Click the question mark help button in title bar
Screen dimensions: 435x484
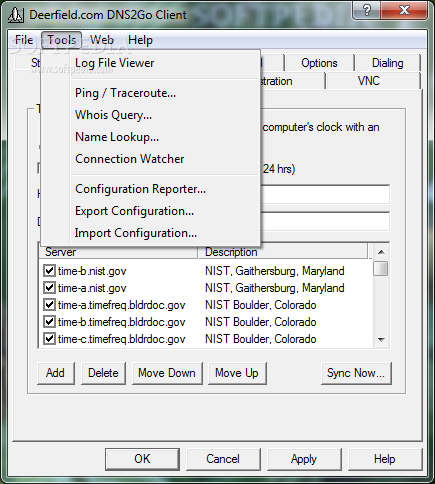click(367, 10)
